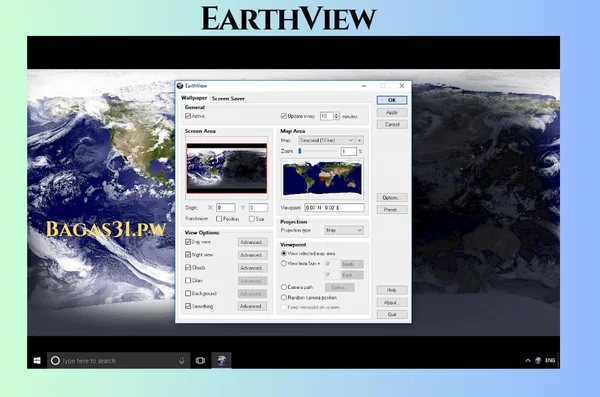600x397 pixels.
Task: Click the Update every minutes spinner arrows
Action: (336, 116)
